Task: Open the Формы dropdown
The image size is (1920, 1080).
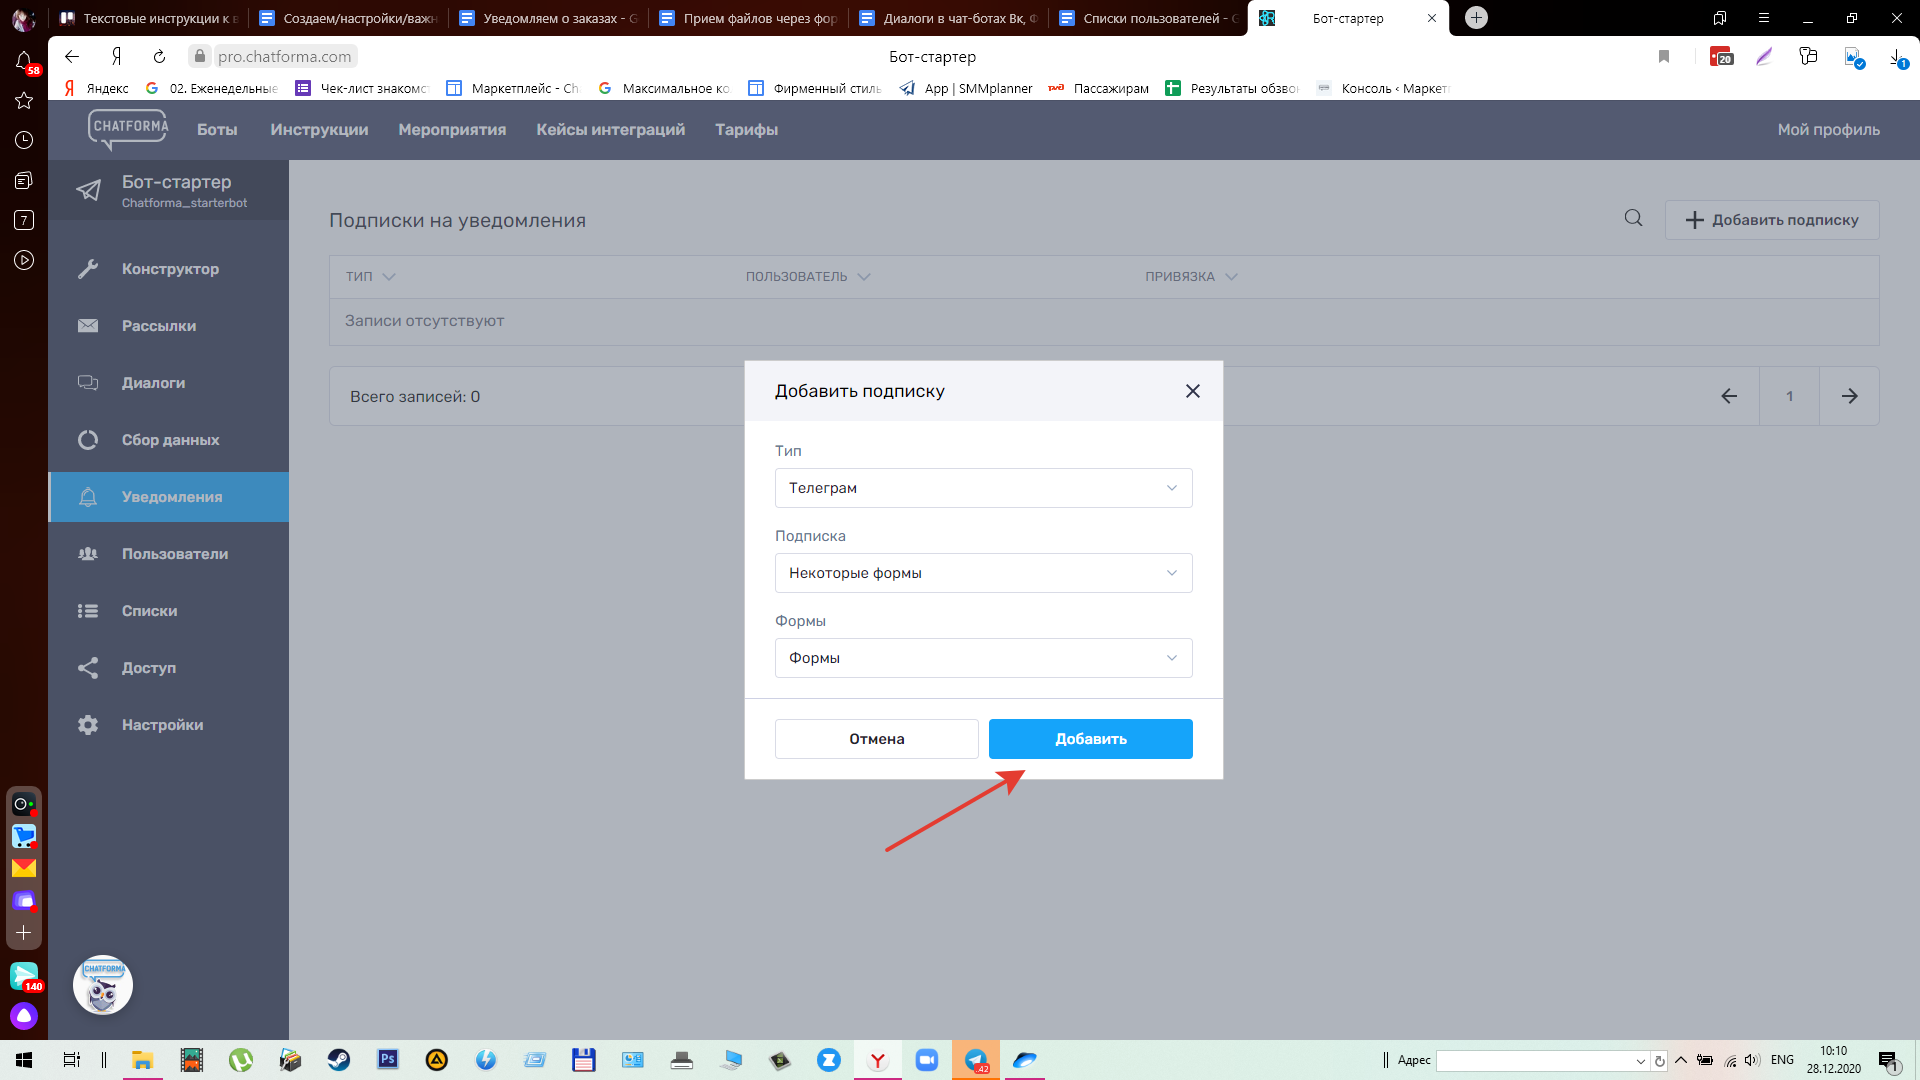Action: (x=983, y=658)
